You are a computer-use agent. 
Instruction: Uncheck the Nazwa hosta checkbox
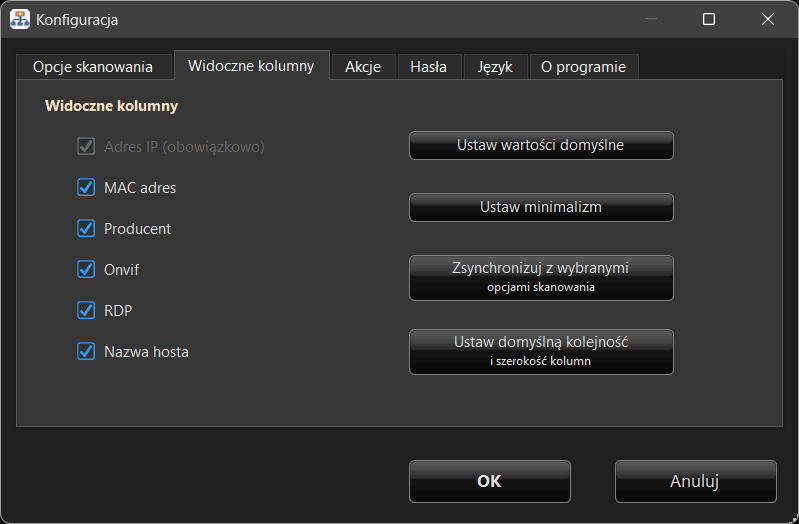[x=86, y=351]
